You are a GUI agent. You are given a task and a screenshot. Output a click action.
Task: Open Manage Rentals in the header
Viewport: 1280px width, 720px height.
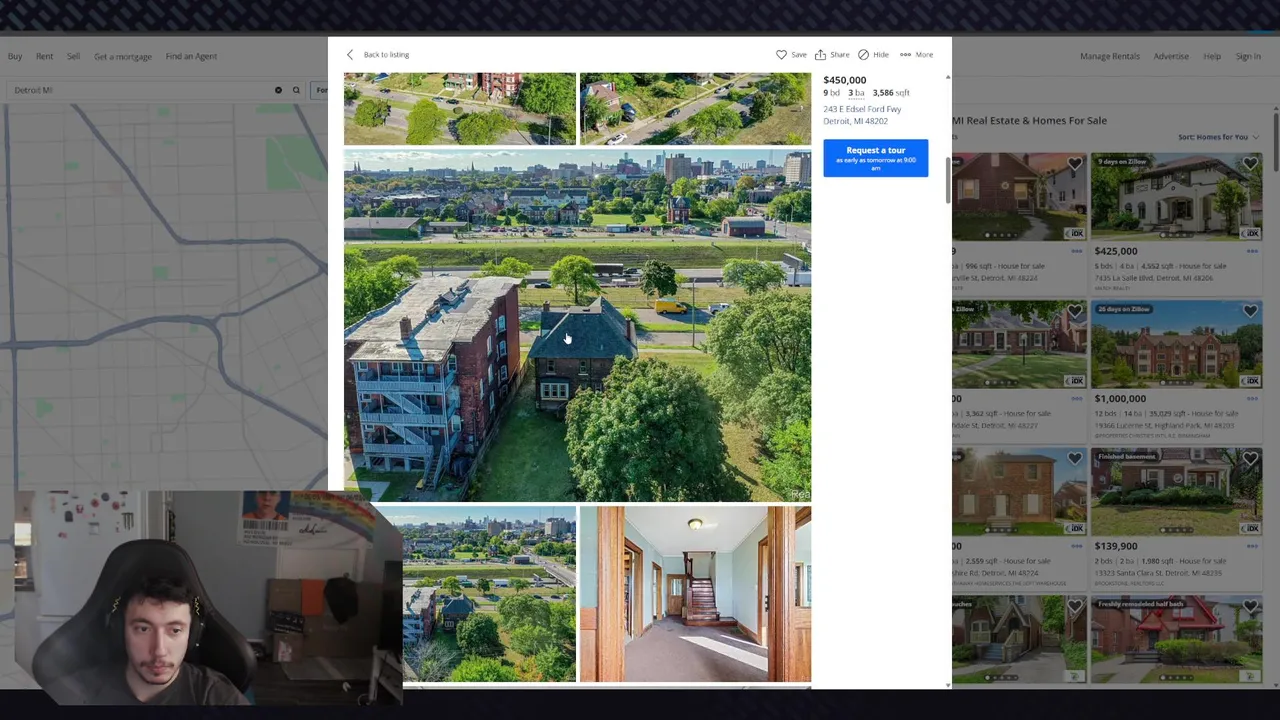point(1109,56)
